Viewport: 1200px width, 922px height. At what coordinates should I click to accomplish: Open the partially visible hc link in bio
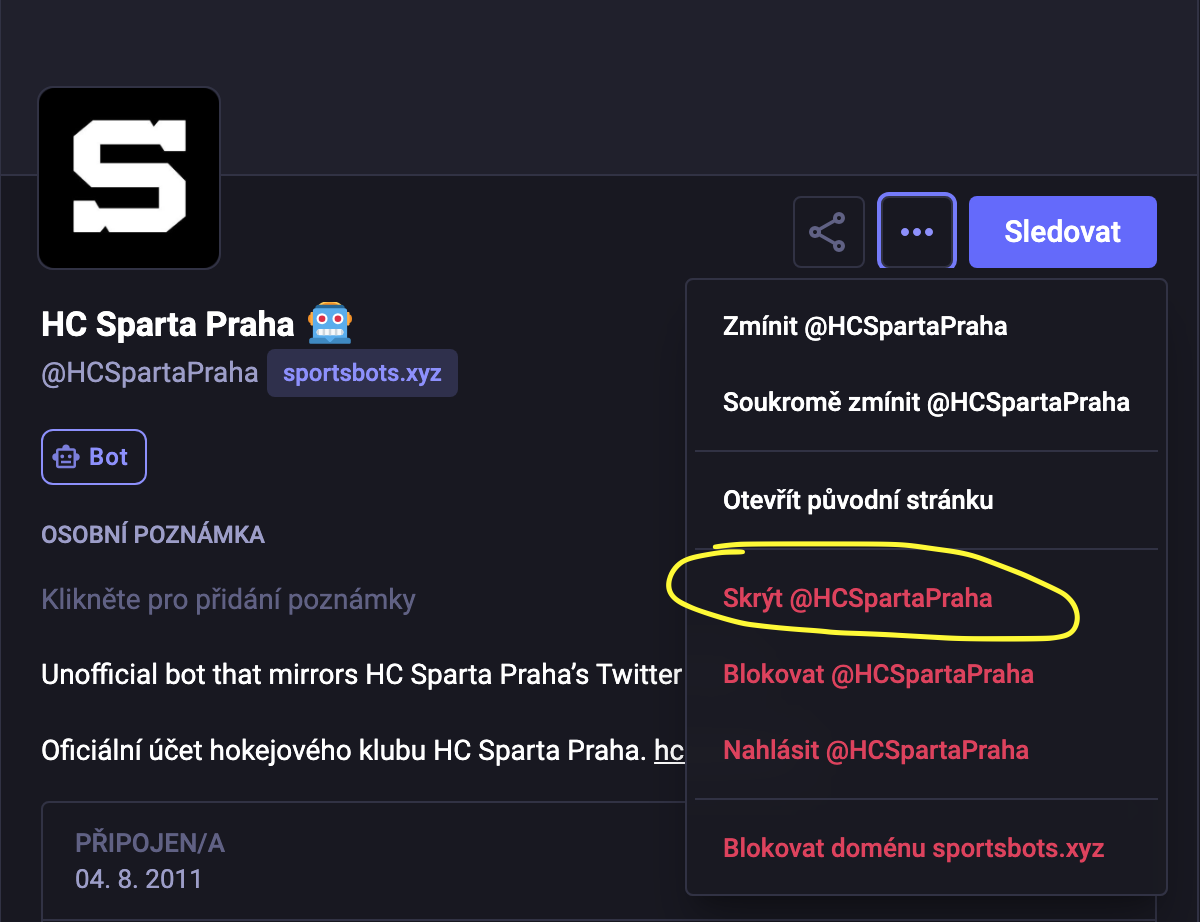669,750
